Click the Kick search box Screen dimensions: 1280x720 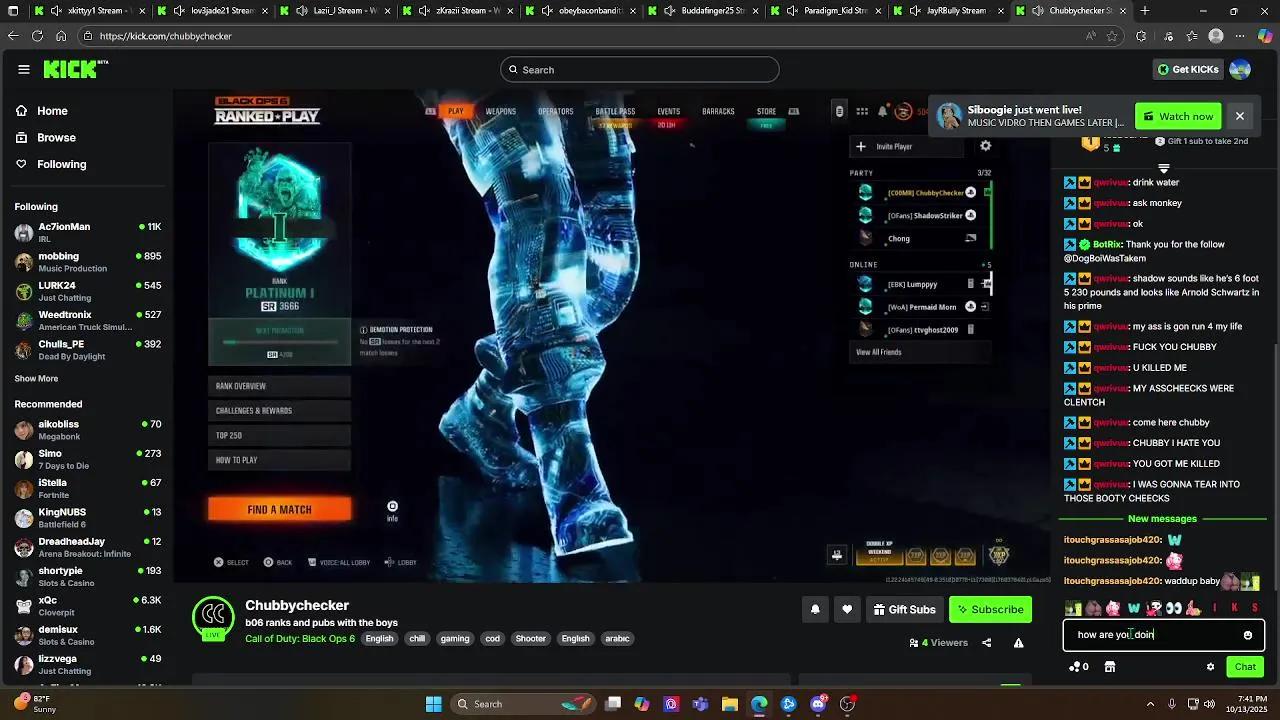click(640, 70)
